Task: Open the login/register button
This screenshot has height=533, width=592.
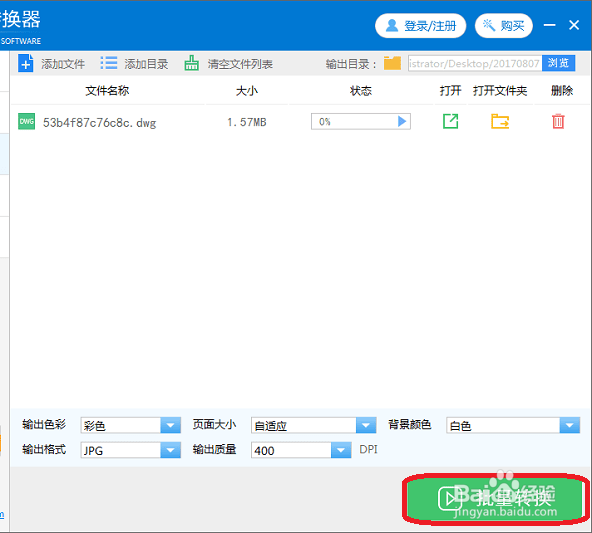Action: [x=421, y=26]
